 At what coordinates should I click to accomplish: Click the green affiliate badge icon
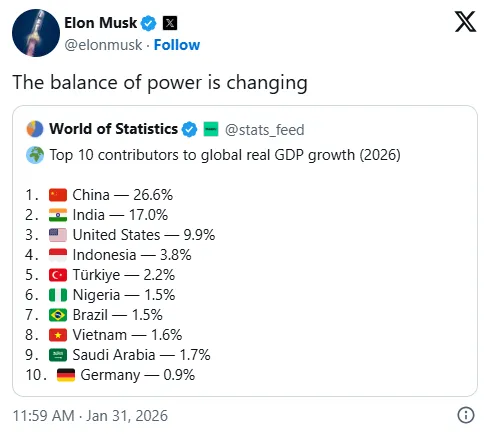click(211, 129)
